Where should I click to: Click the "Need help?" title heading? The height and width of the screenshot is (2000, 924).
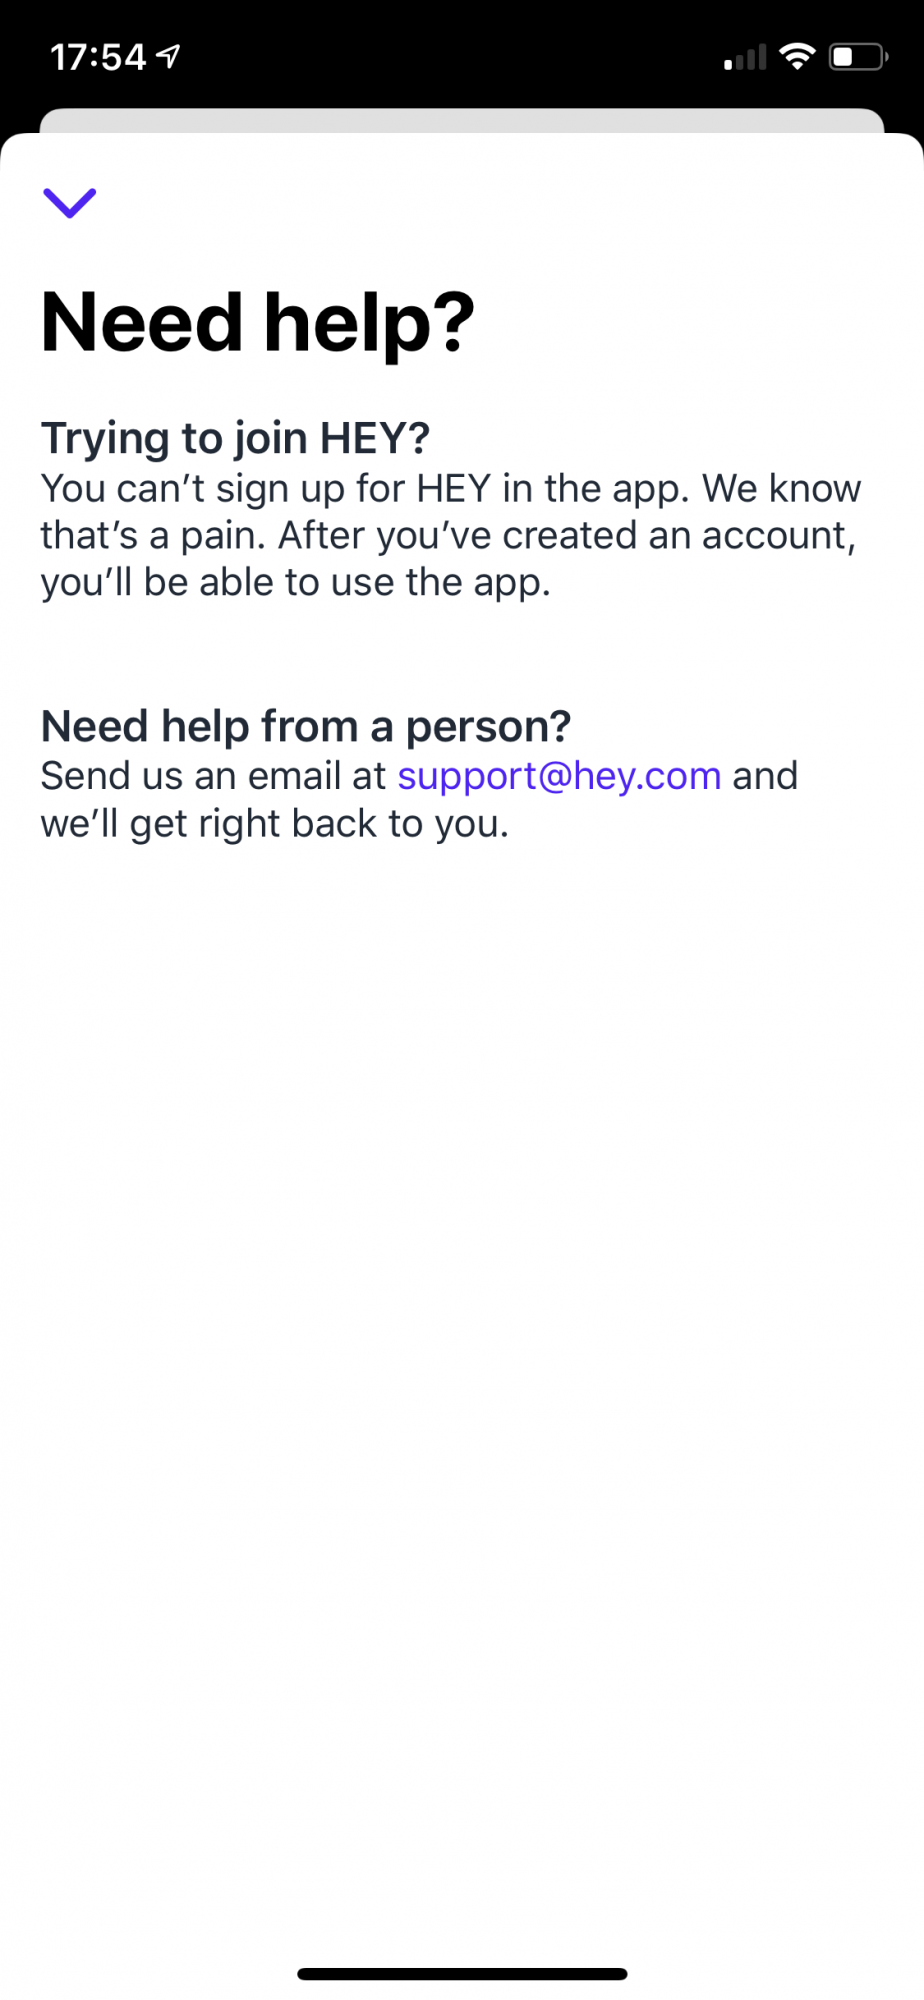[x=258, y=324]
